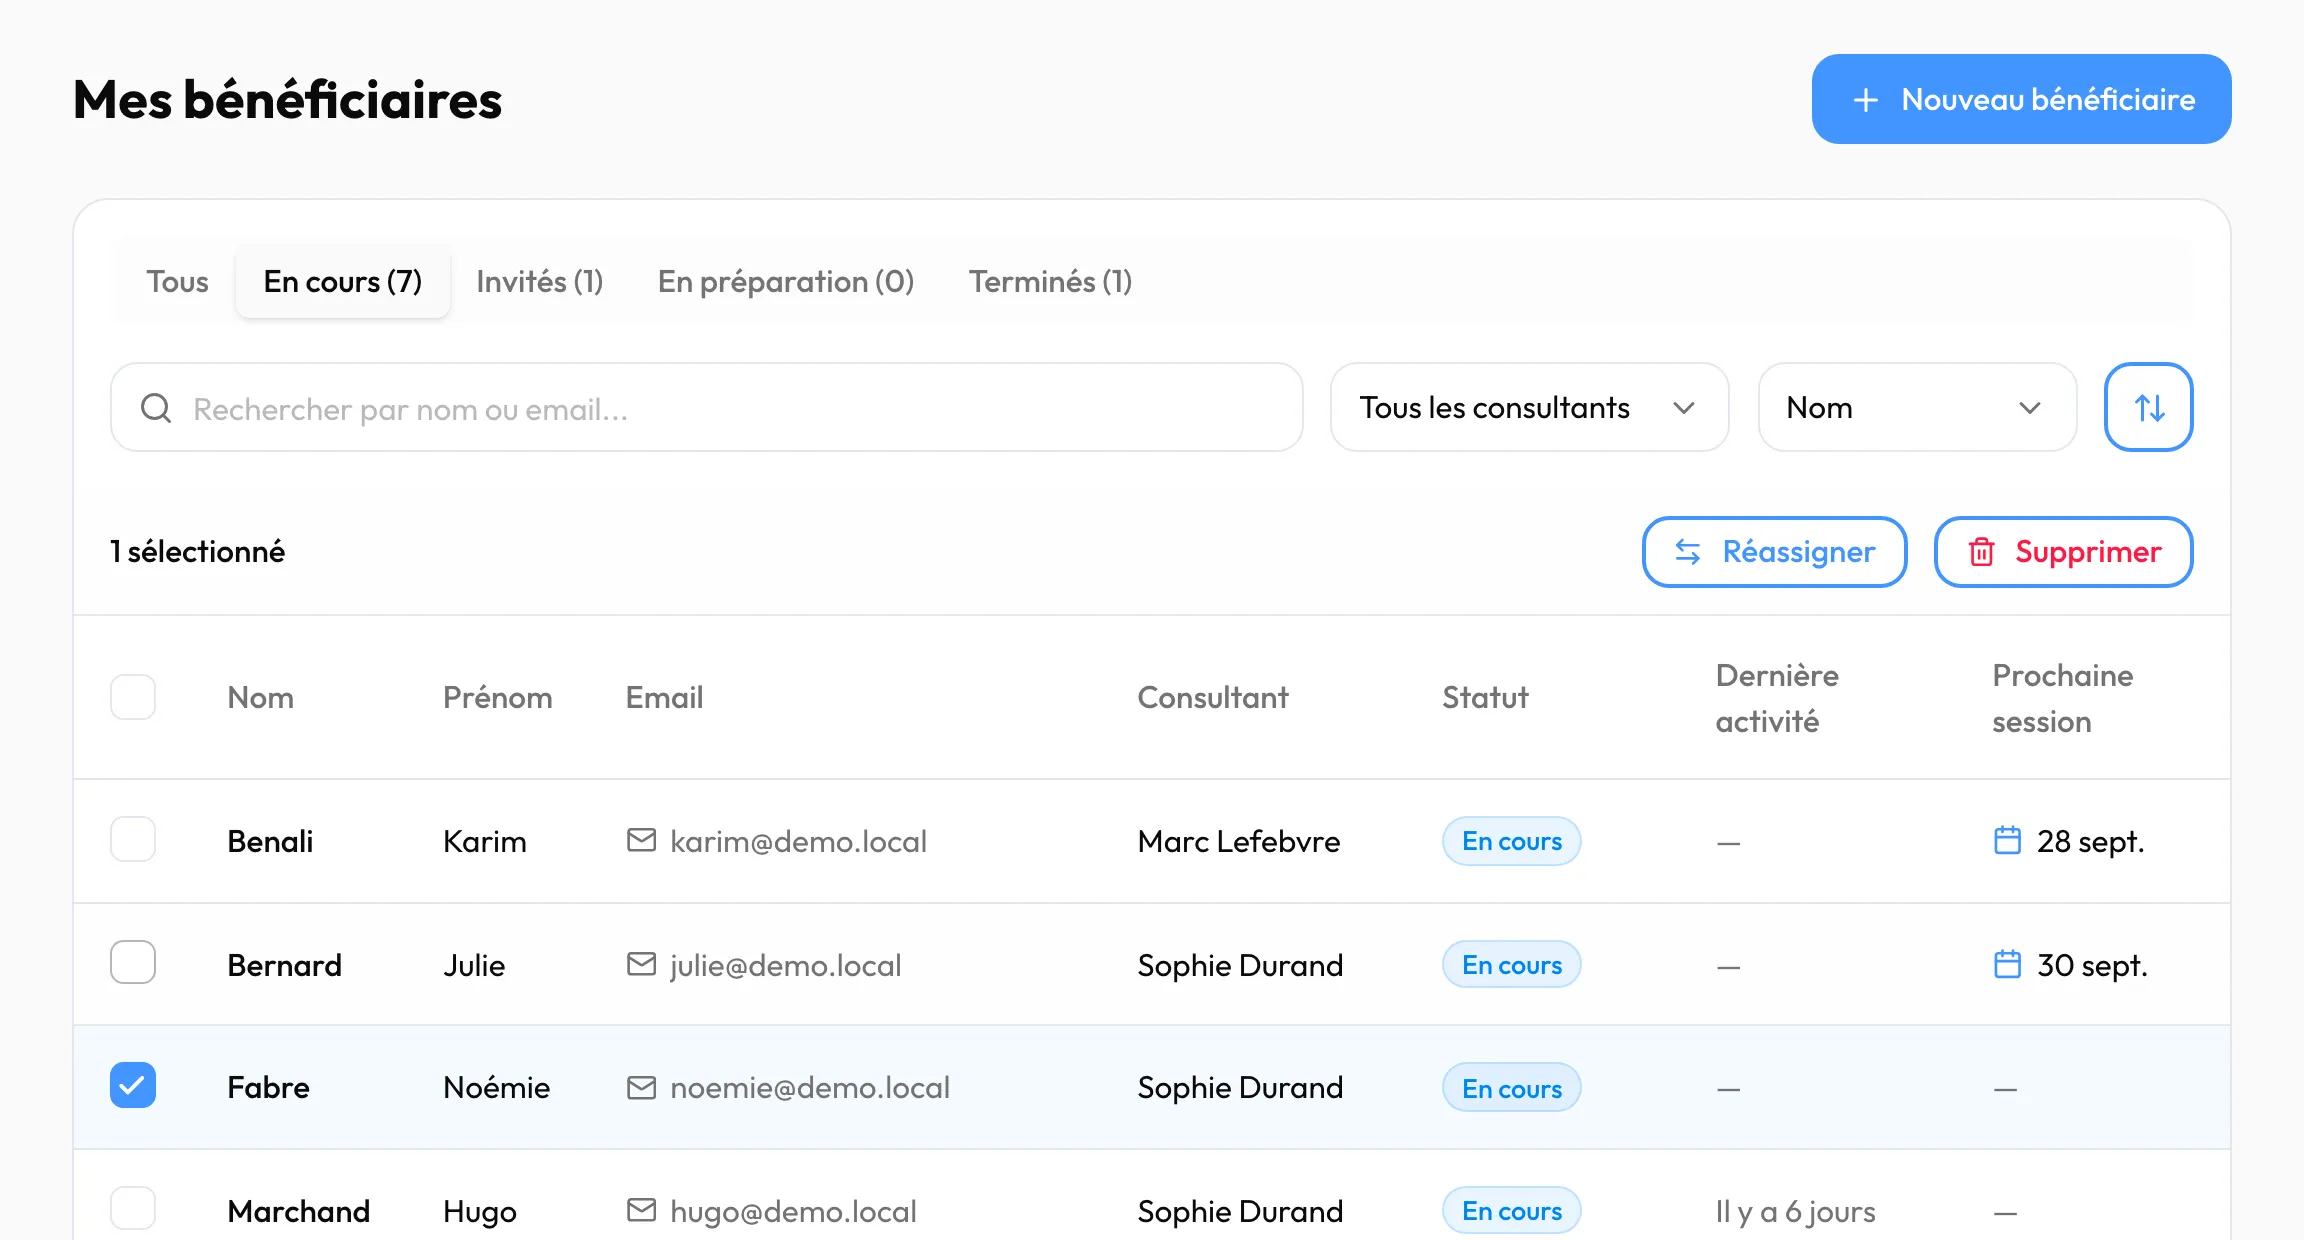Image resolution: width=2304 pixels, height=1240 pixels.
Task: Click the Consultant column header
Action: (x=1212, y=697)
